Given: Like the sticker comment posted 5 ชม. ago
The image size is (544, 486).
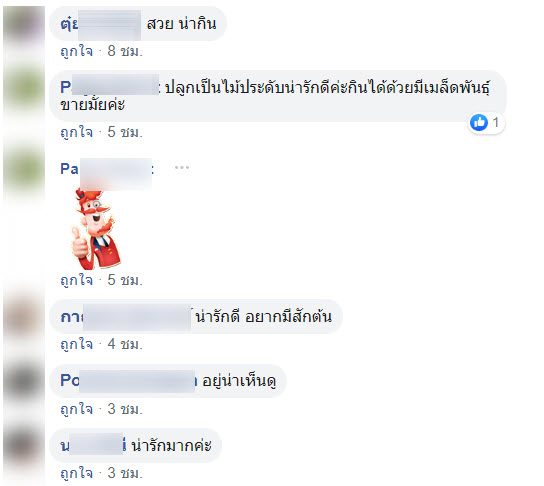Looking at the screenshot, I should [76, 280].
